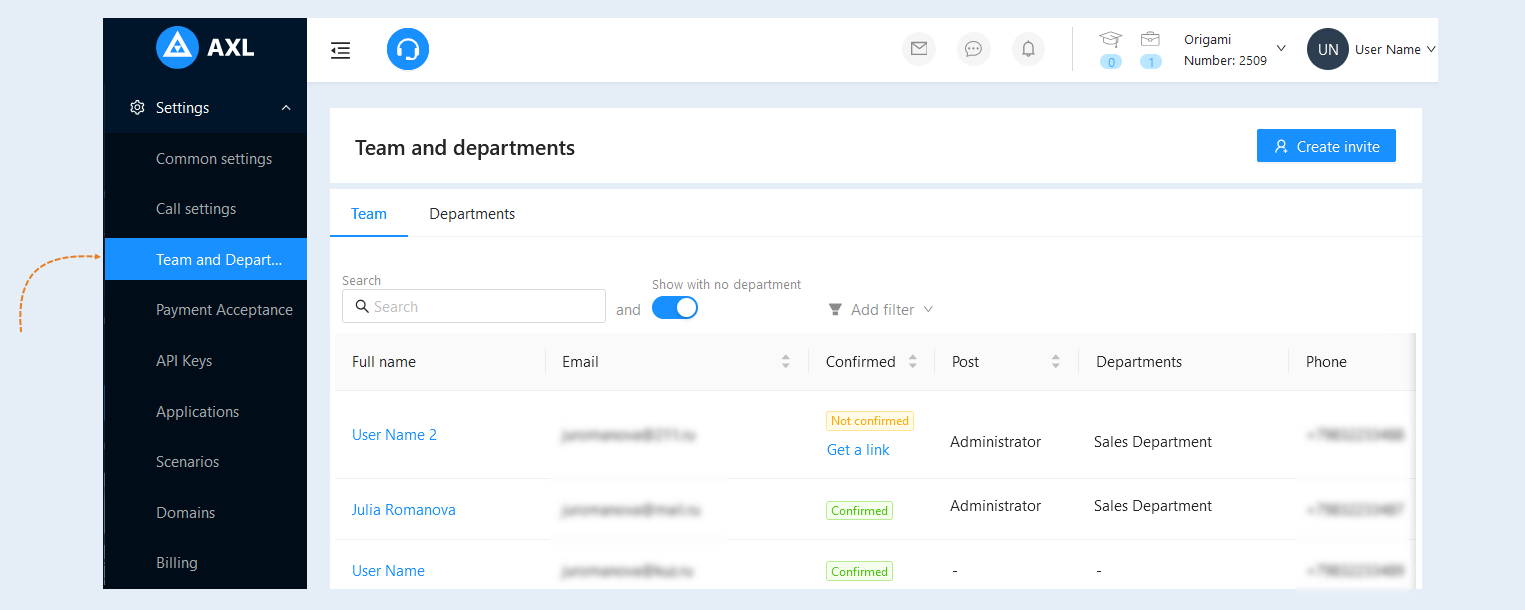
Task: Click the Team and departments page heading
Action: (x=465, y=148)
